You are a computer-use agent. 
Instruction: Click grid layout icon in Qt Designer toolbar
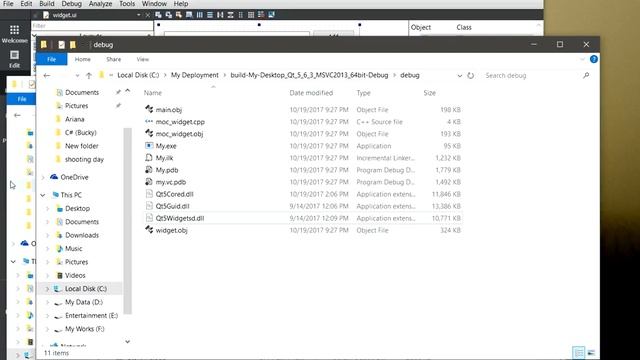[251, 15]
